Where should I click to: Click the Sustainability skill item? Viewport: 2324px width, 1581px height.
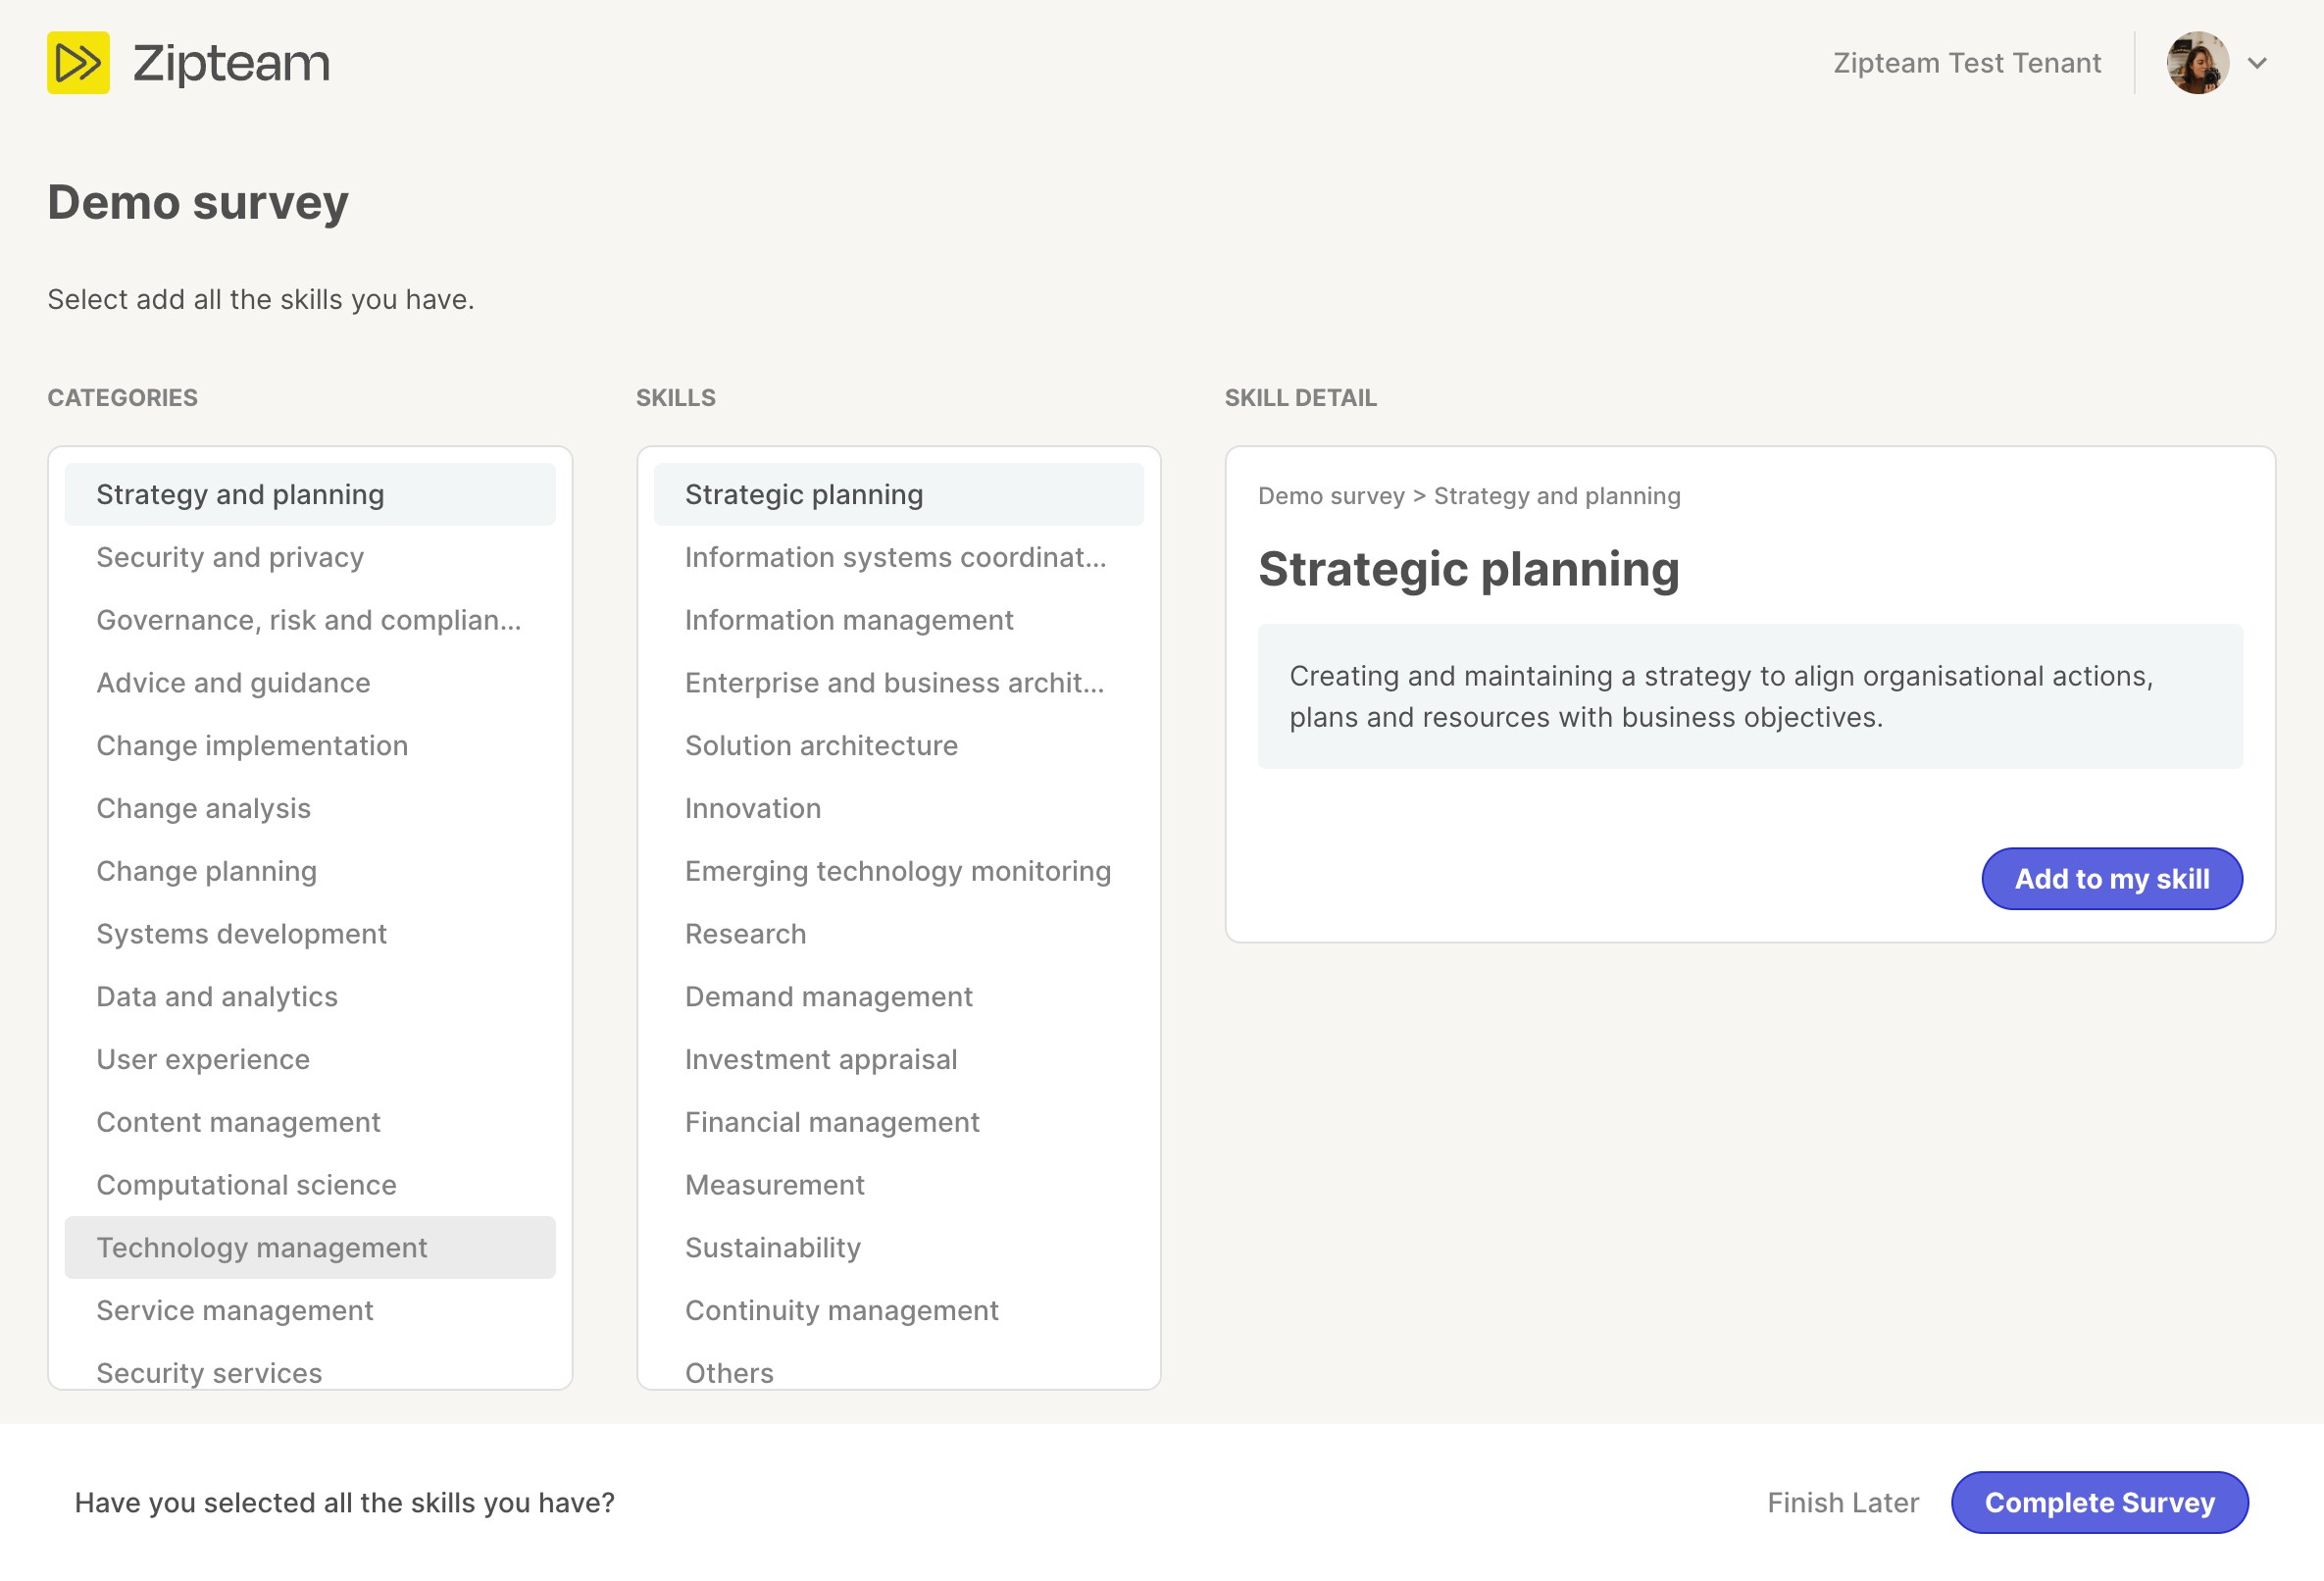click(x=773, y=1247)
